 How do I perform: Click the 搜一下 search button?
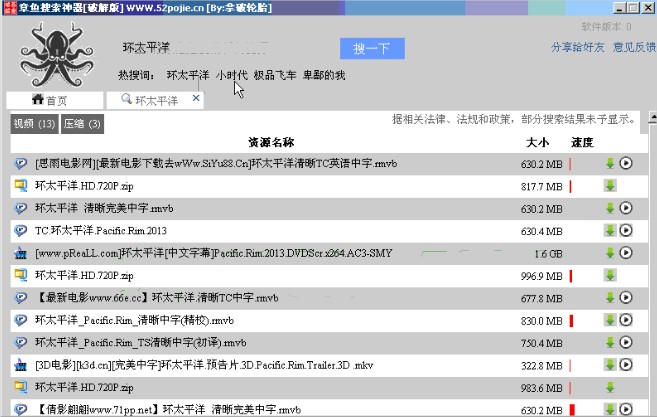pyautogui.click(x=372, y=49)
